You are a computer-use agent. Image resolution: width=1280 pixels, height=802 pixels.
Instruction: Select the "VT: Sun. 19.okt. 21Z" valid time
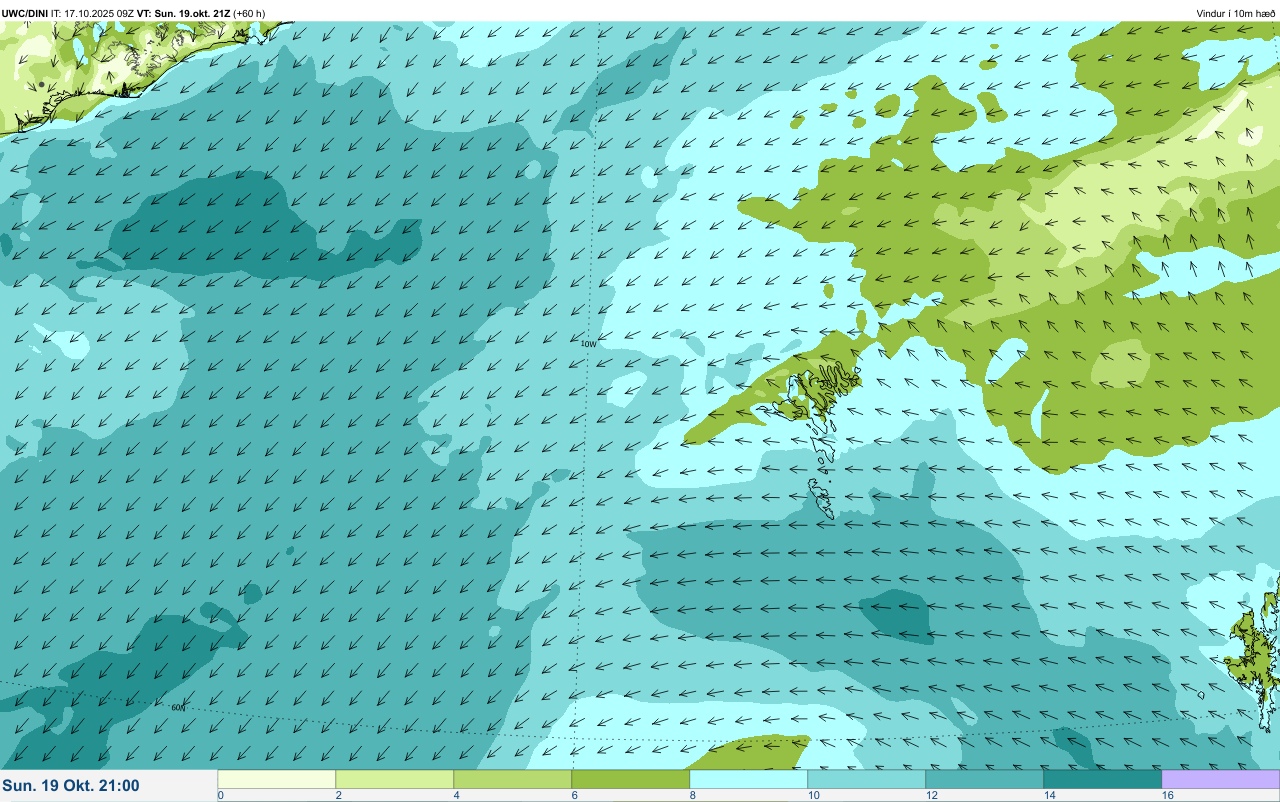pos(183,13)
